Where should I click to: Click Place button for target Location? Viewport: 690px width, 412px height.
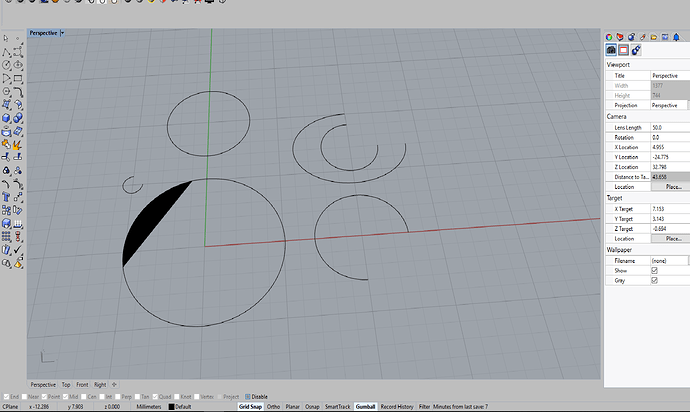pos(671,239)
